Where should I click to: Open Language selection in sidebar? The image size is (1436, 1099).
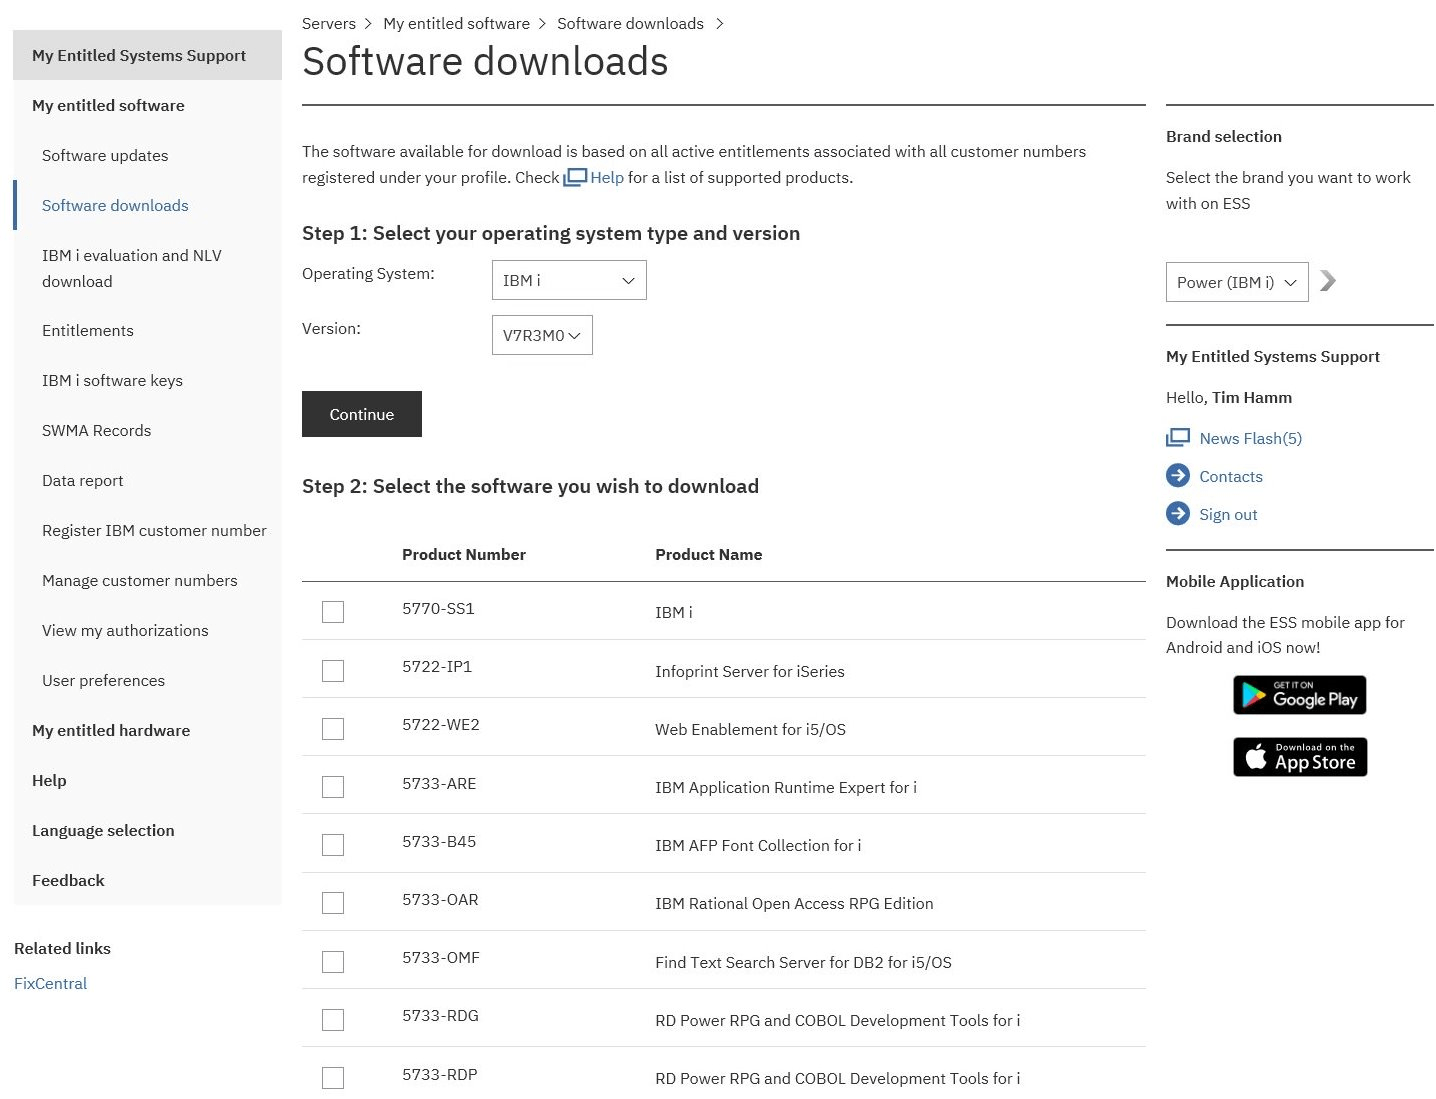click(103, 830)
